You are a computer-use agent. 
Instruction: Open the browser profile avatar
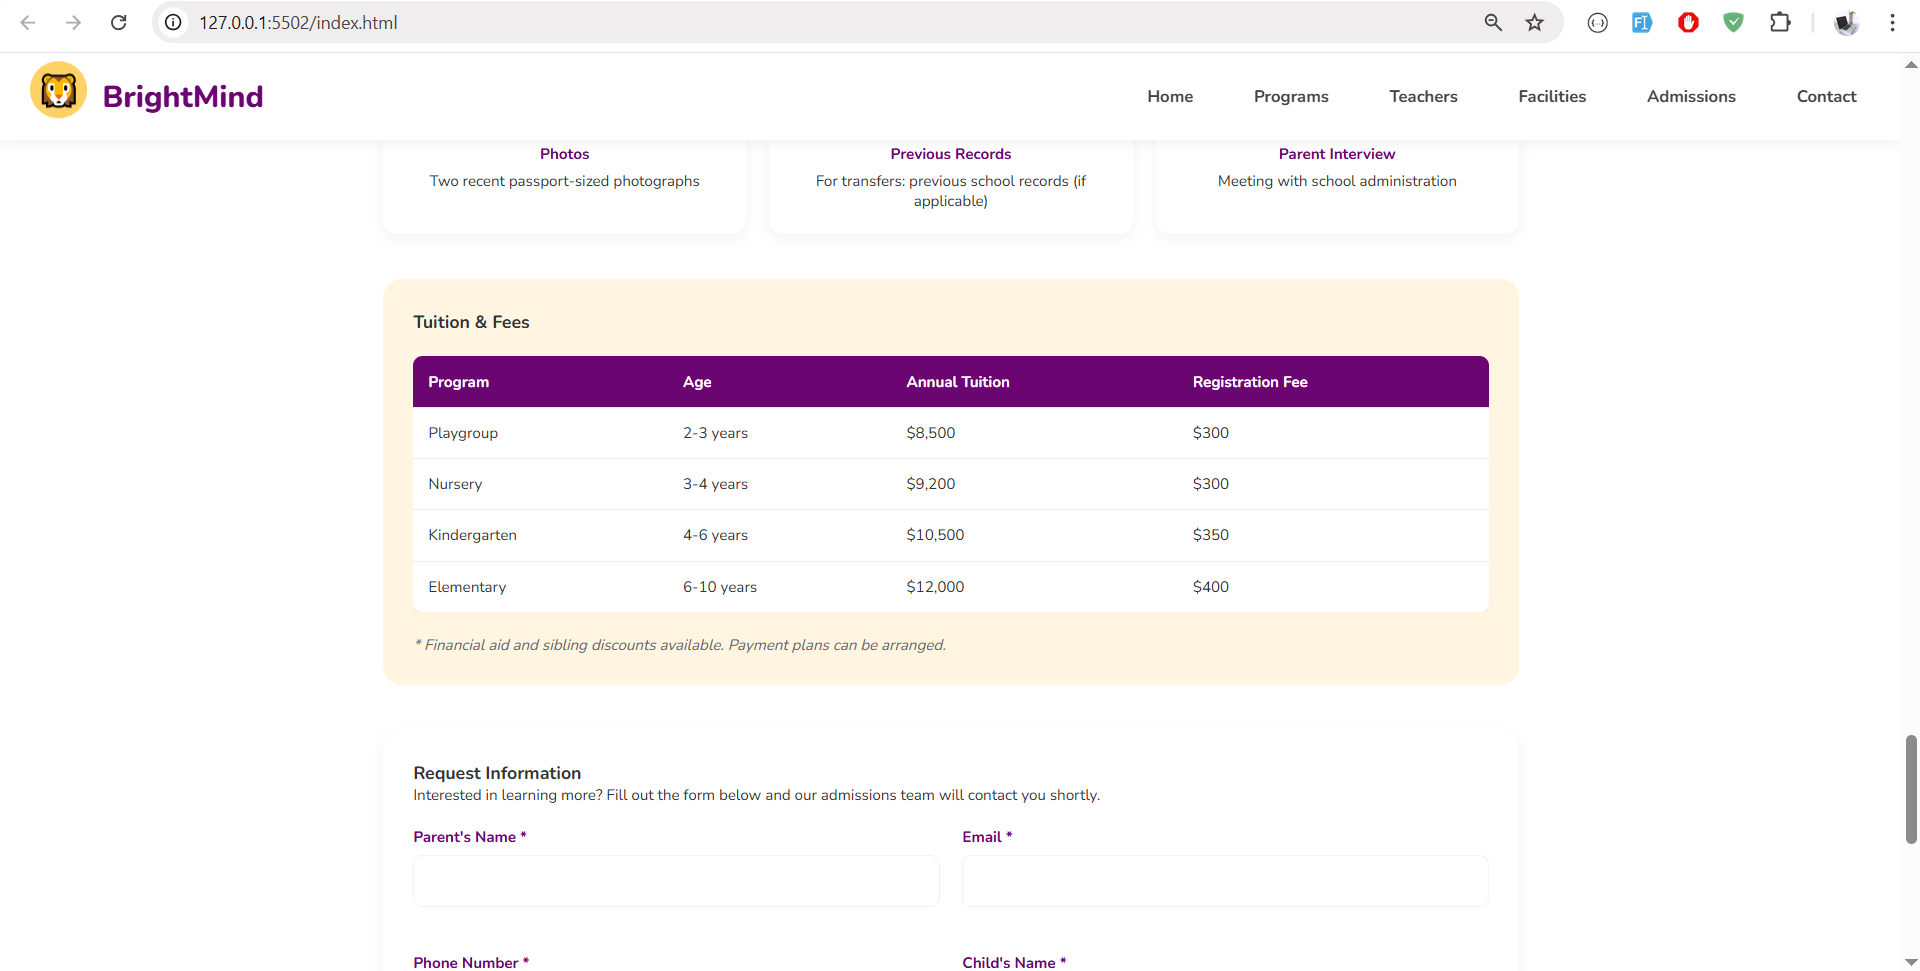[x=1845, y=22]
